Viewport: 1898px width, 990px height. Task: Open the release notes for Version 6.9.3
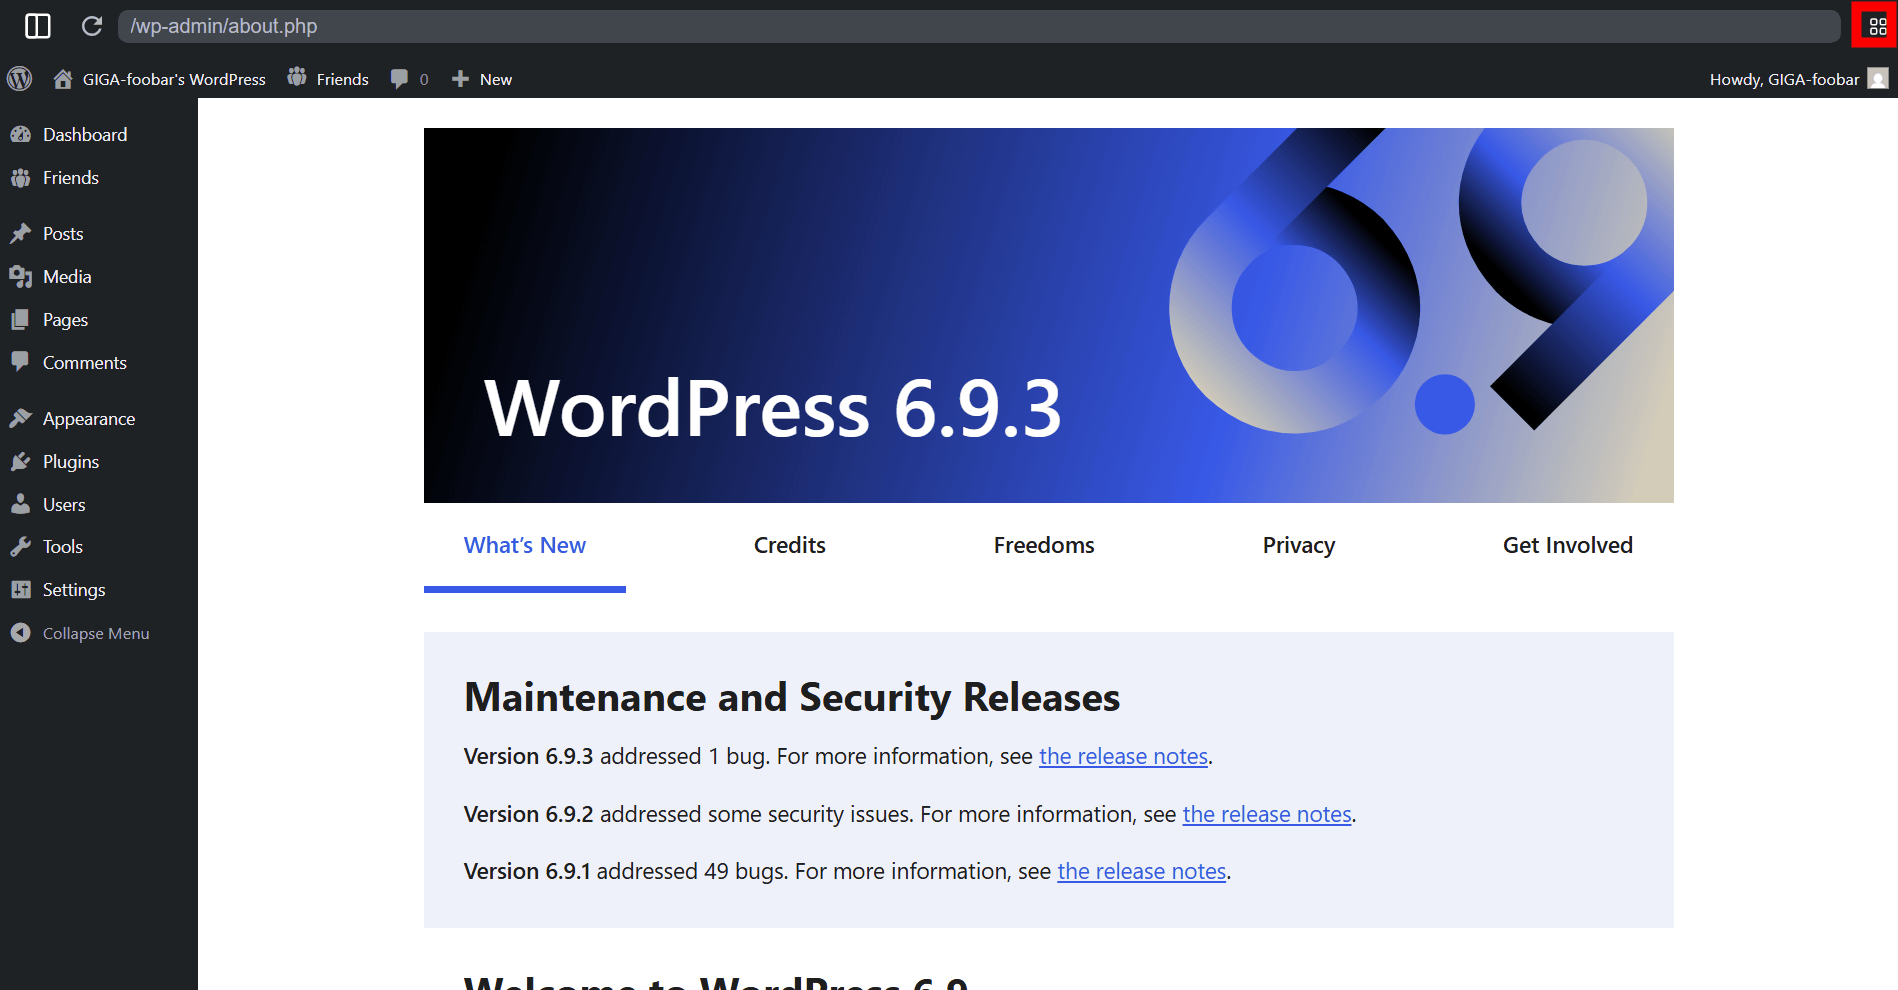[x=1123, y=757]
